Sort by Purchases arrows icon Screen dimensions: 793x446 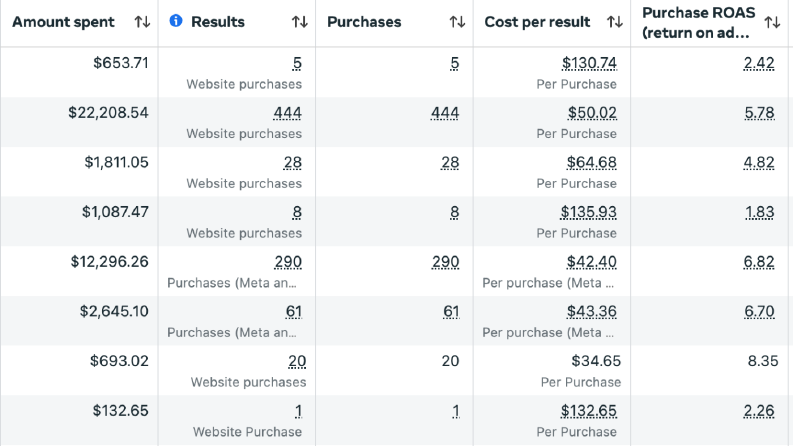coord(457,22)
